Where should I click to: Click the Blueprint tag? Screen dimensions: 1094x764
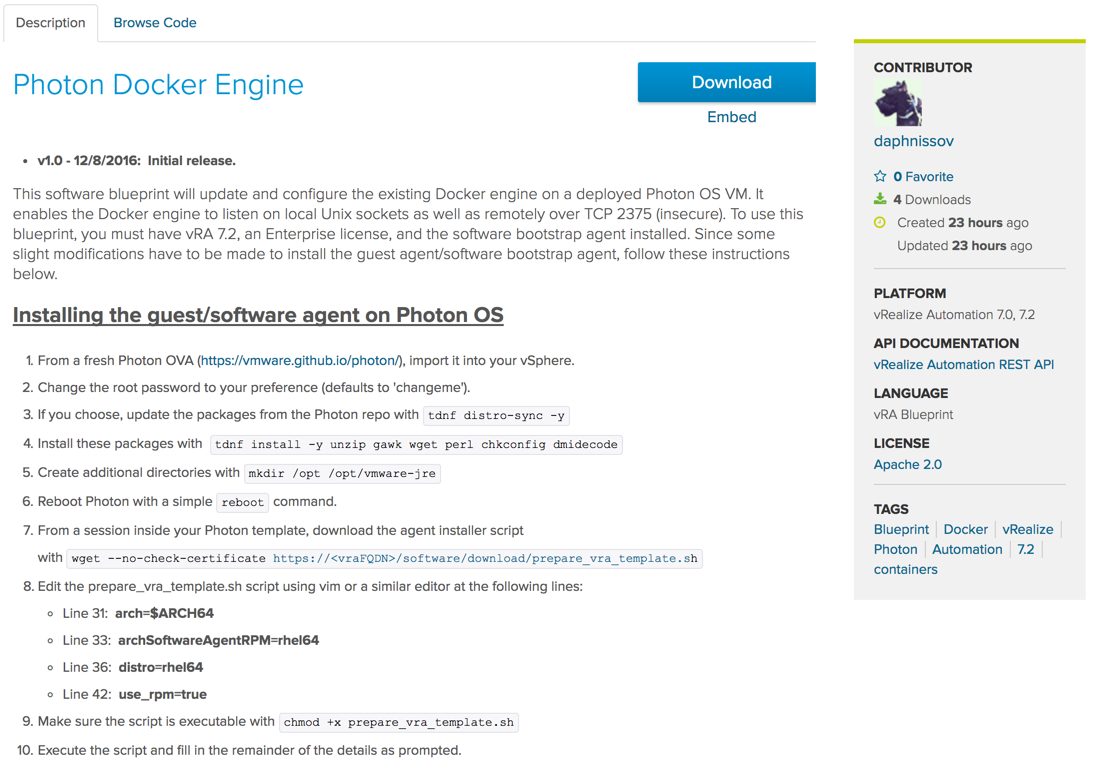[901, 529]
